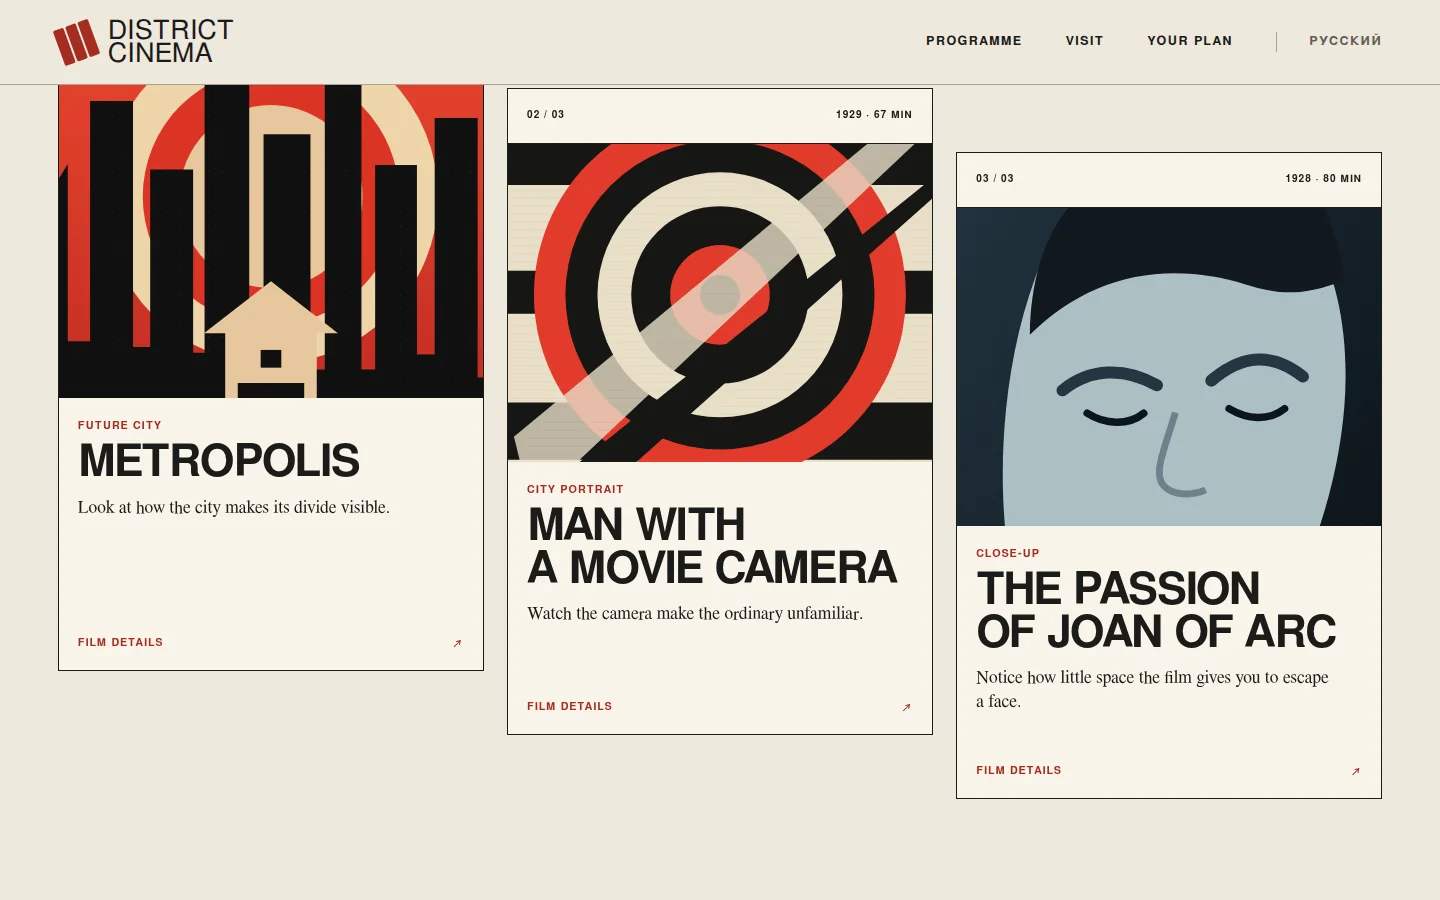Click 'Look at how the city makes its divide visible.'
The height and width of the screenshot is (900, 1440).
[x=234, y=507]
